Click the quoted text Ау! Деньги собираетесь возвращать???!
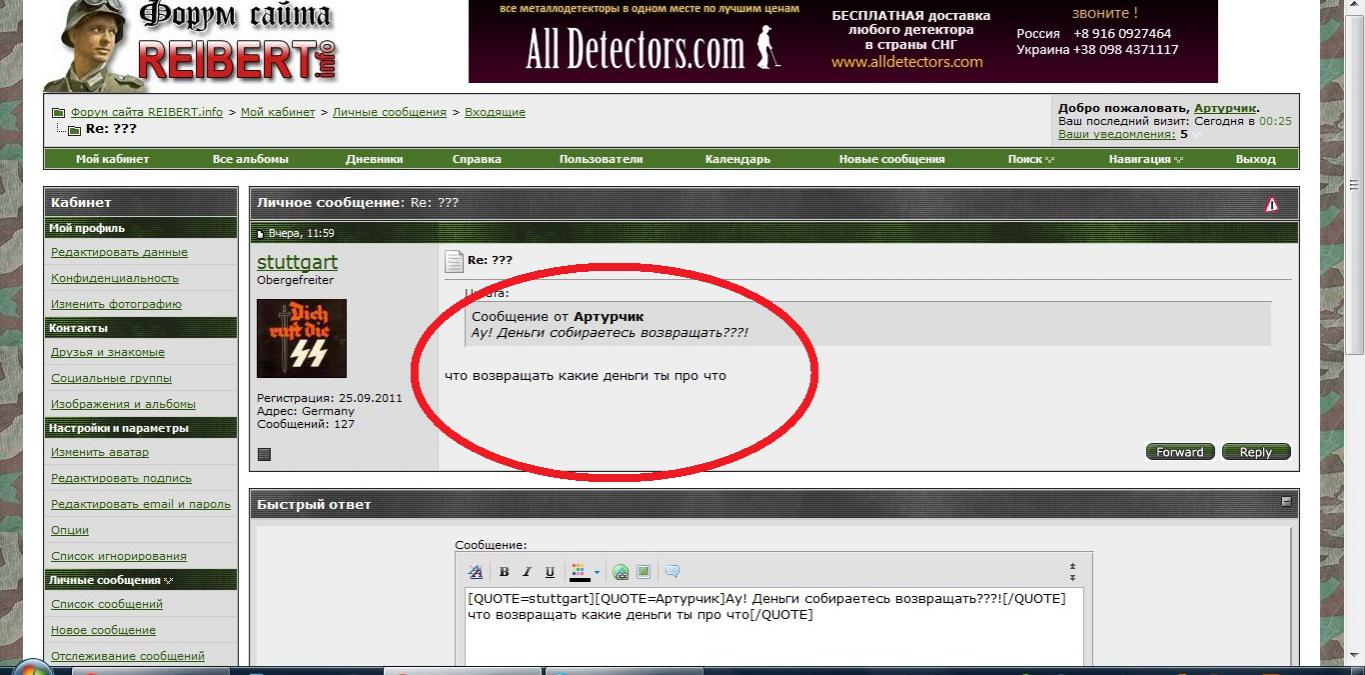Viewport: 1365px width, 675px height. [610, 331]
